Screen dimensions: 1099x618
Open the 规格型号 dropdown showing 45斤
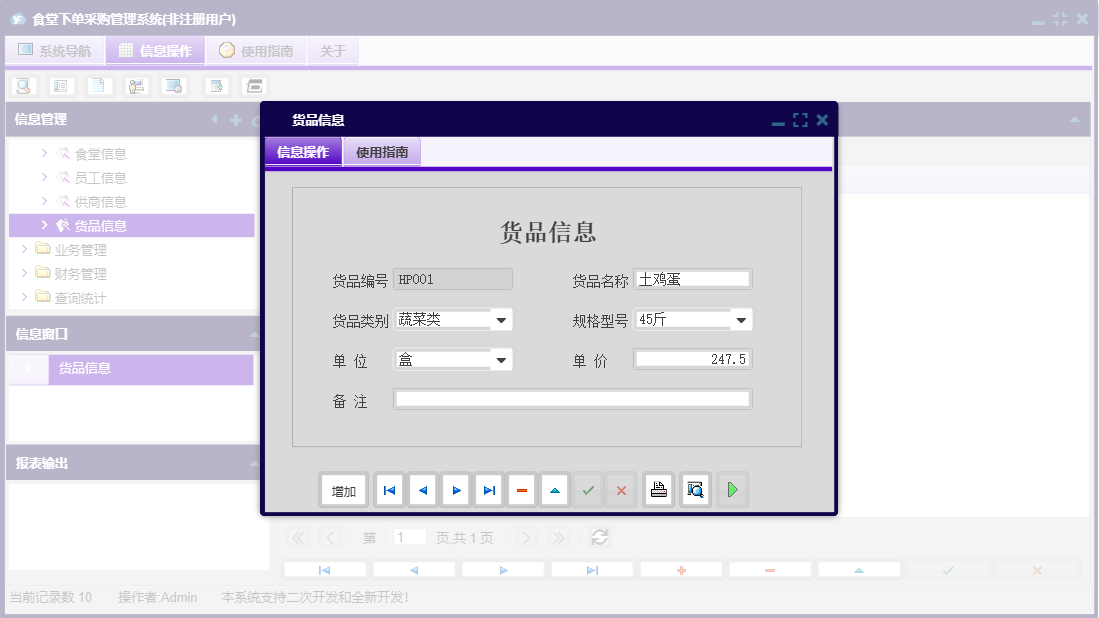[741, 318]
